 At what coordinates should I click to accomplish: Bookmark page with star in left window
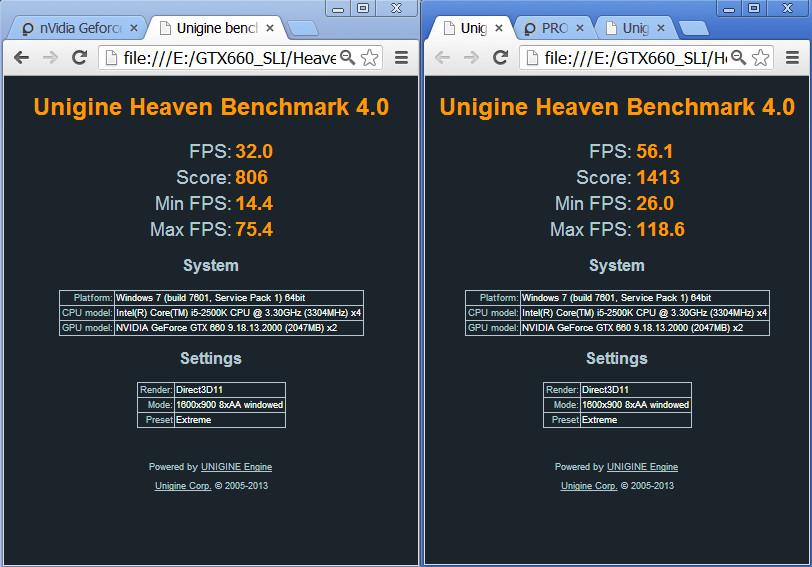pyautogui.click(x=369, y=57)
